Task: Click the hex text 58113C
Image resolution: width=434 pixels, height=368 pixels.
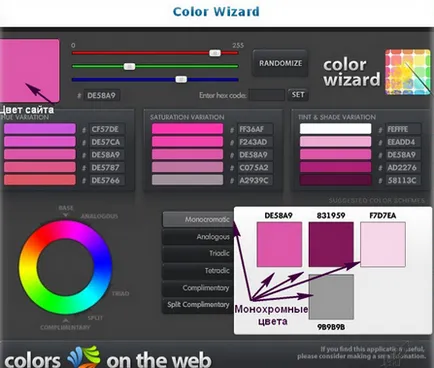Action: pyautogui.click(x=402, y=180)
